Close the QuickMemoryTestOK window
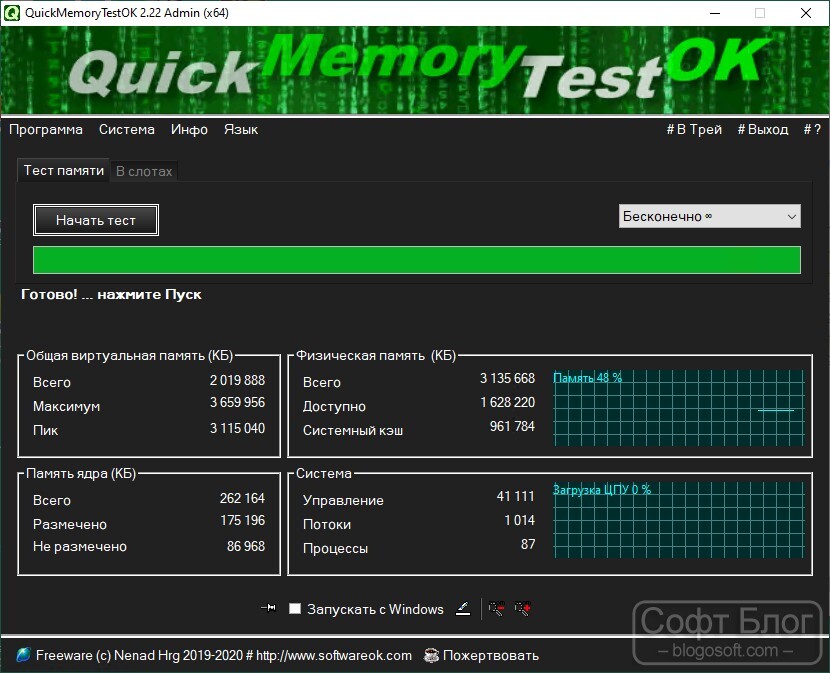This screenshot has width=830, height=673. tap(806, 13)
